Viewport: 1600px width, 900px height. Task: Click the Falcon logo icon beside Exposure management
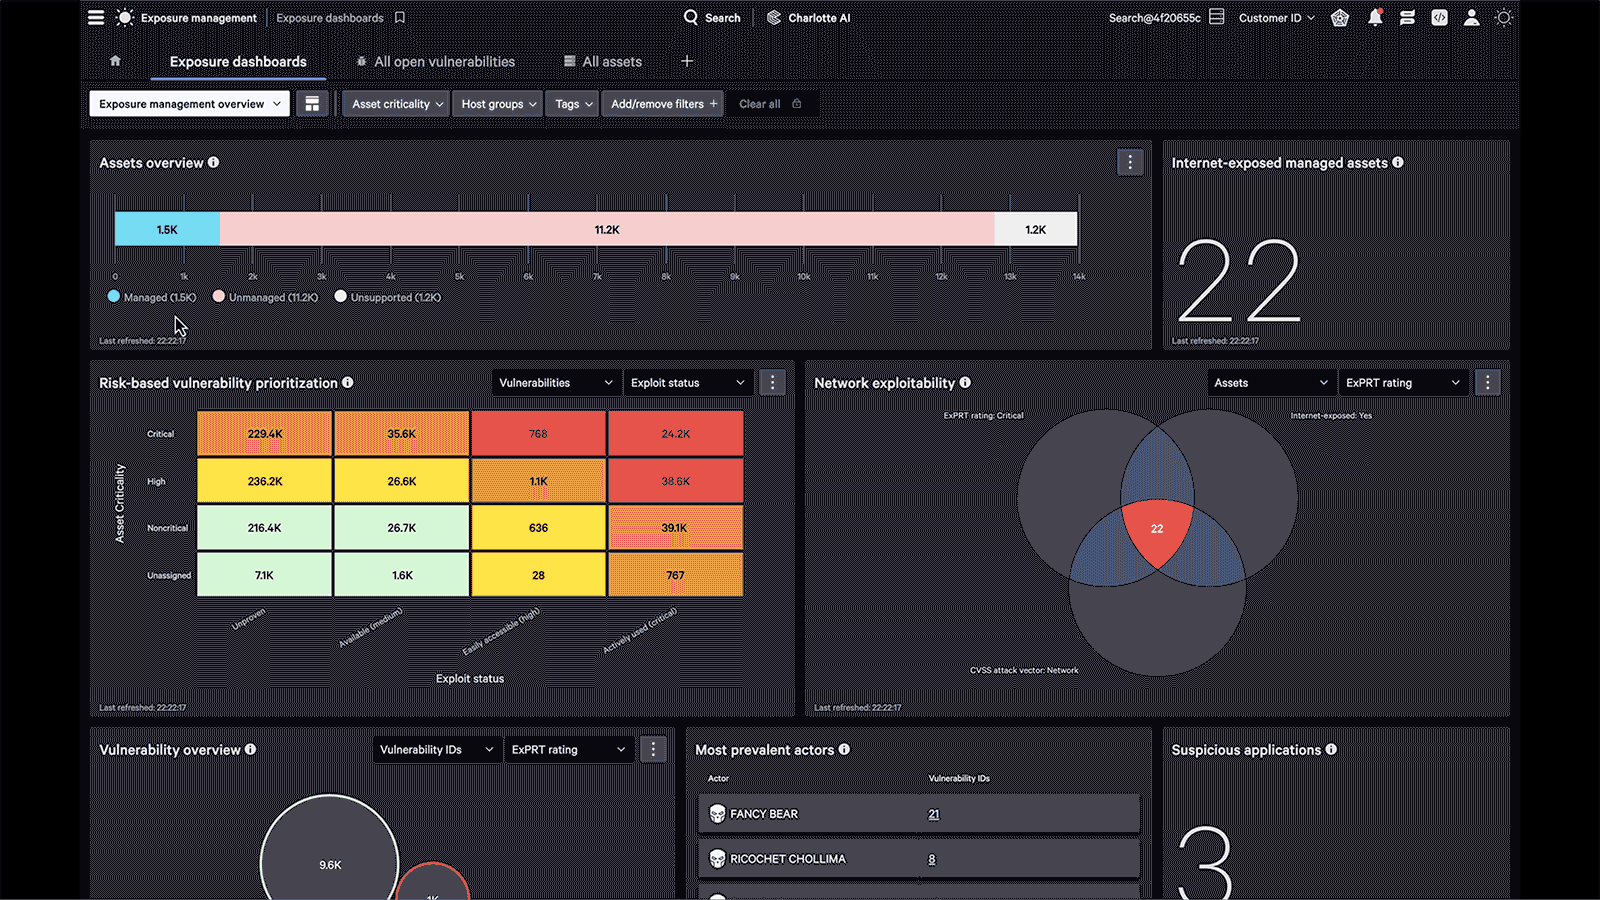pos(125,17)
